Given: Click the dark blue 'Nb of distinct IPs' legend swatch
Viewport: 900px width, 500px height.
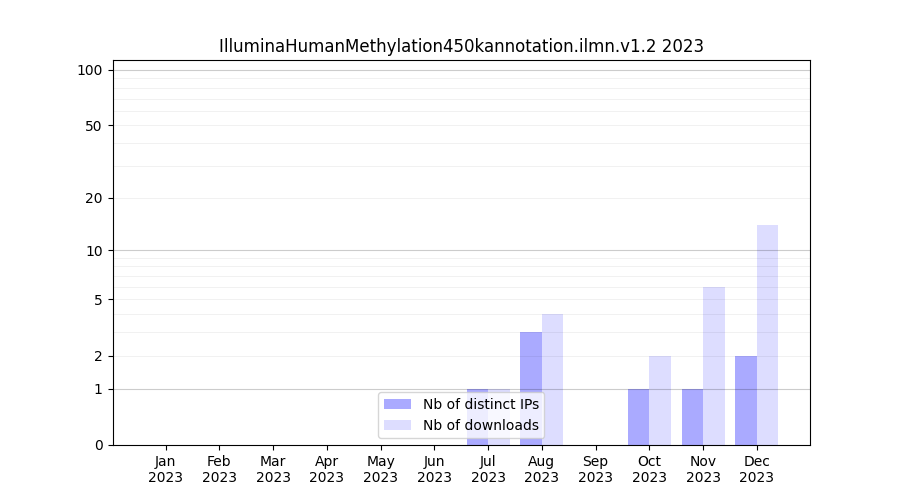Looking at the screenshot, I should [398, 404].
